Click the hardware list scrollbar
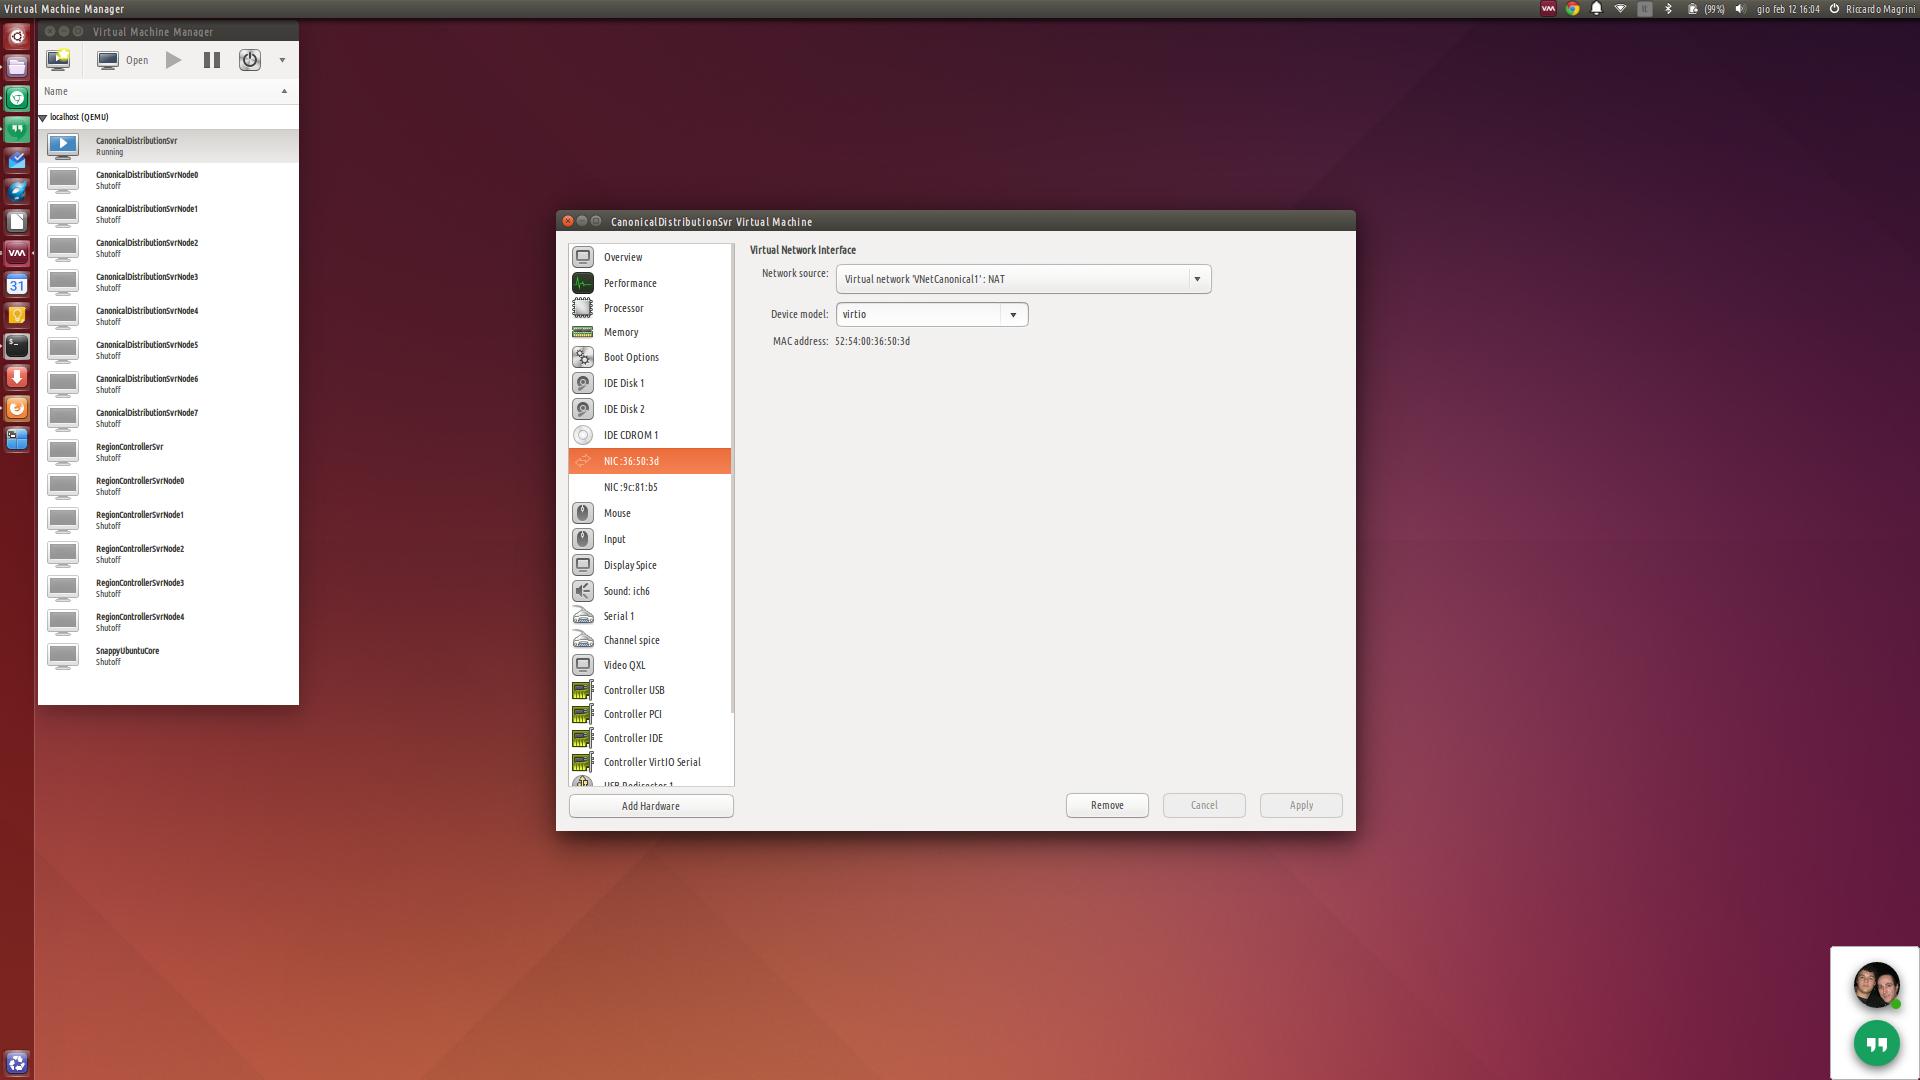Image resolution: width=1920 pixels, height=1080 pixels. tap(733, 480)
